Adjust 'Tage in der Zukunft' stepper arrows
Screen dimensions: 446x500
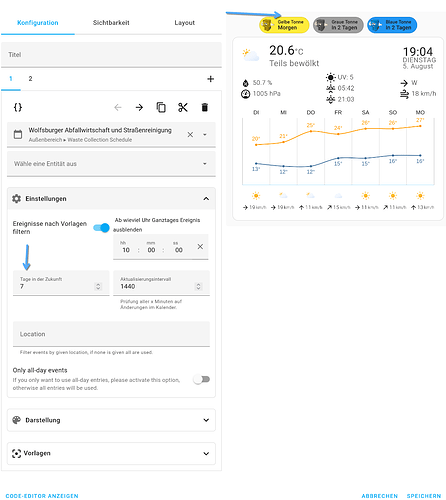(98, 287)
